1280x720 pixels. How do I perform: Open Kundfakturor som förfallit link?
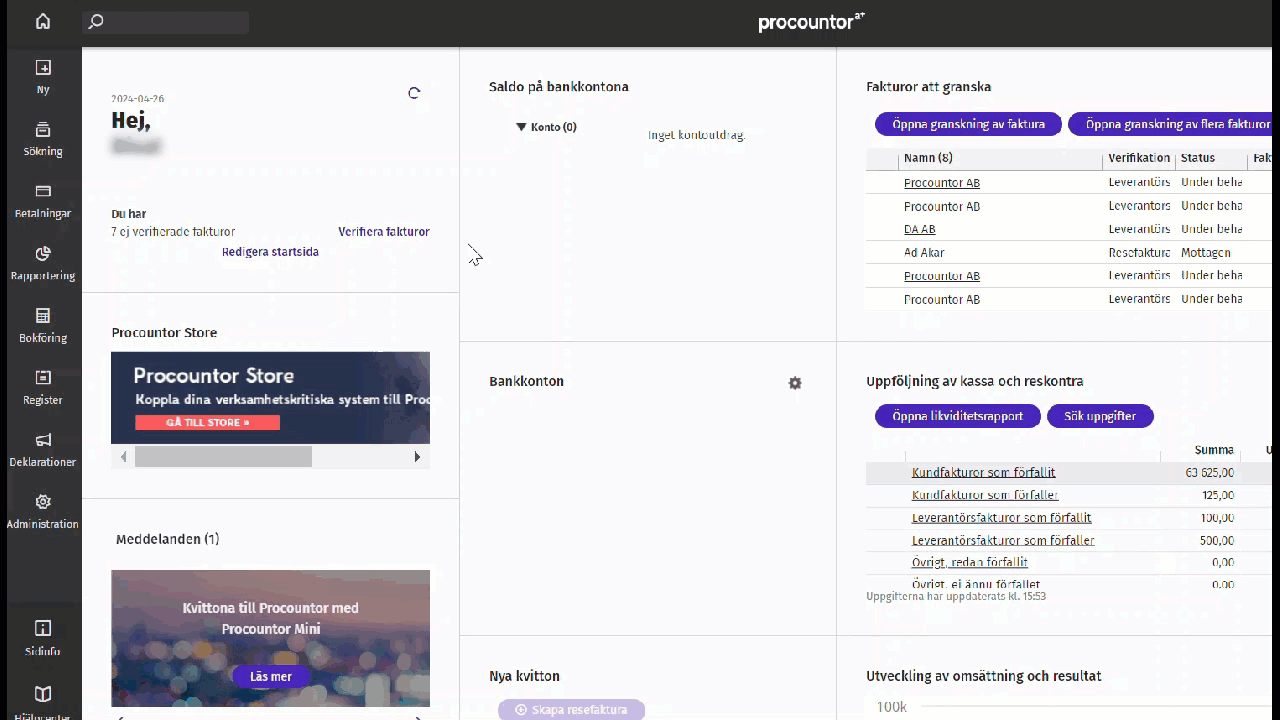pyautogui.click(x=983, y=472)
